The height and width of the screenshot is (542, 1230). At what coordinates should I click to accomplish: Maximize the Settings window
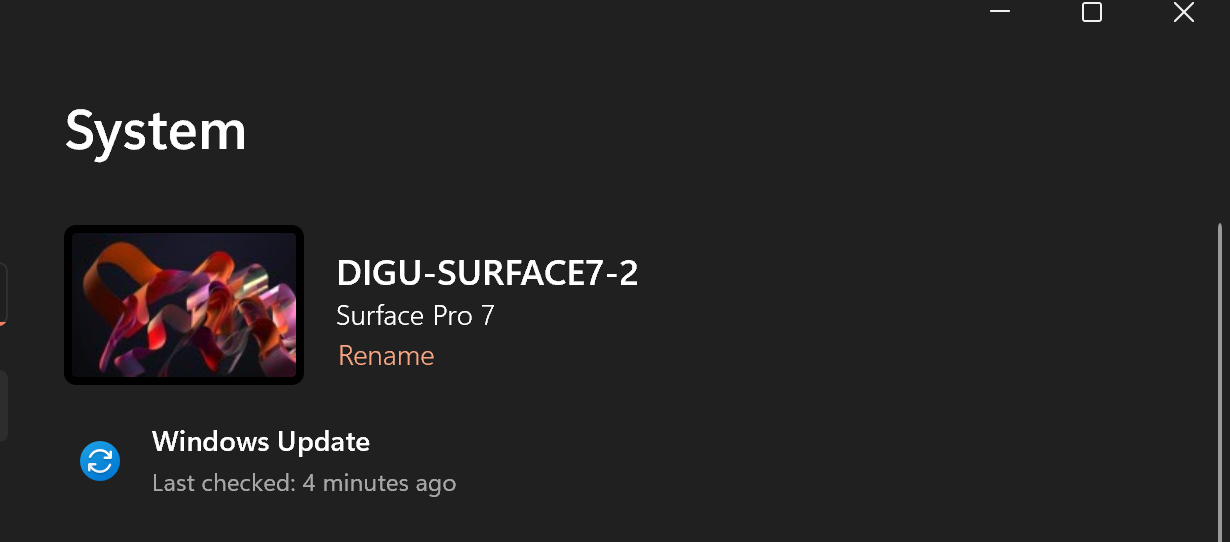[x=1092, y=12]
